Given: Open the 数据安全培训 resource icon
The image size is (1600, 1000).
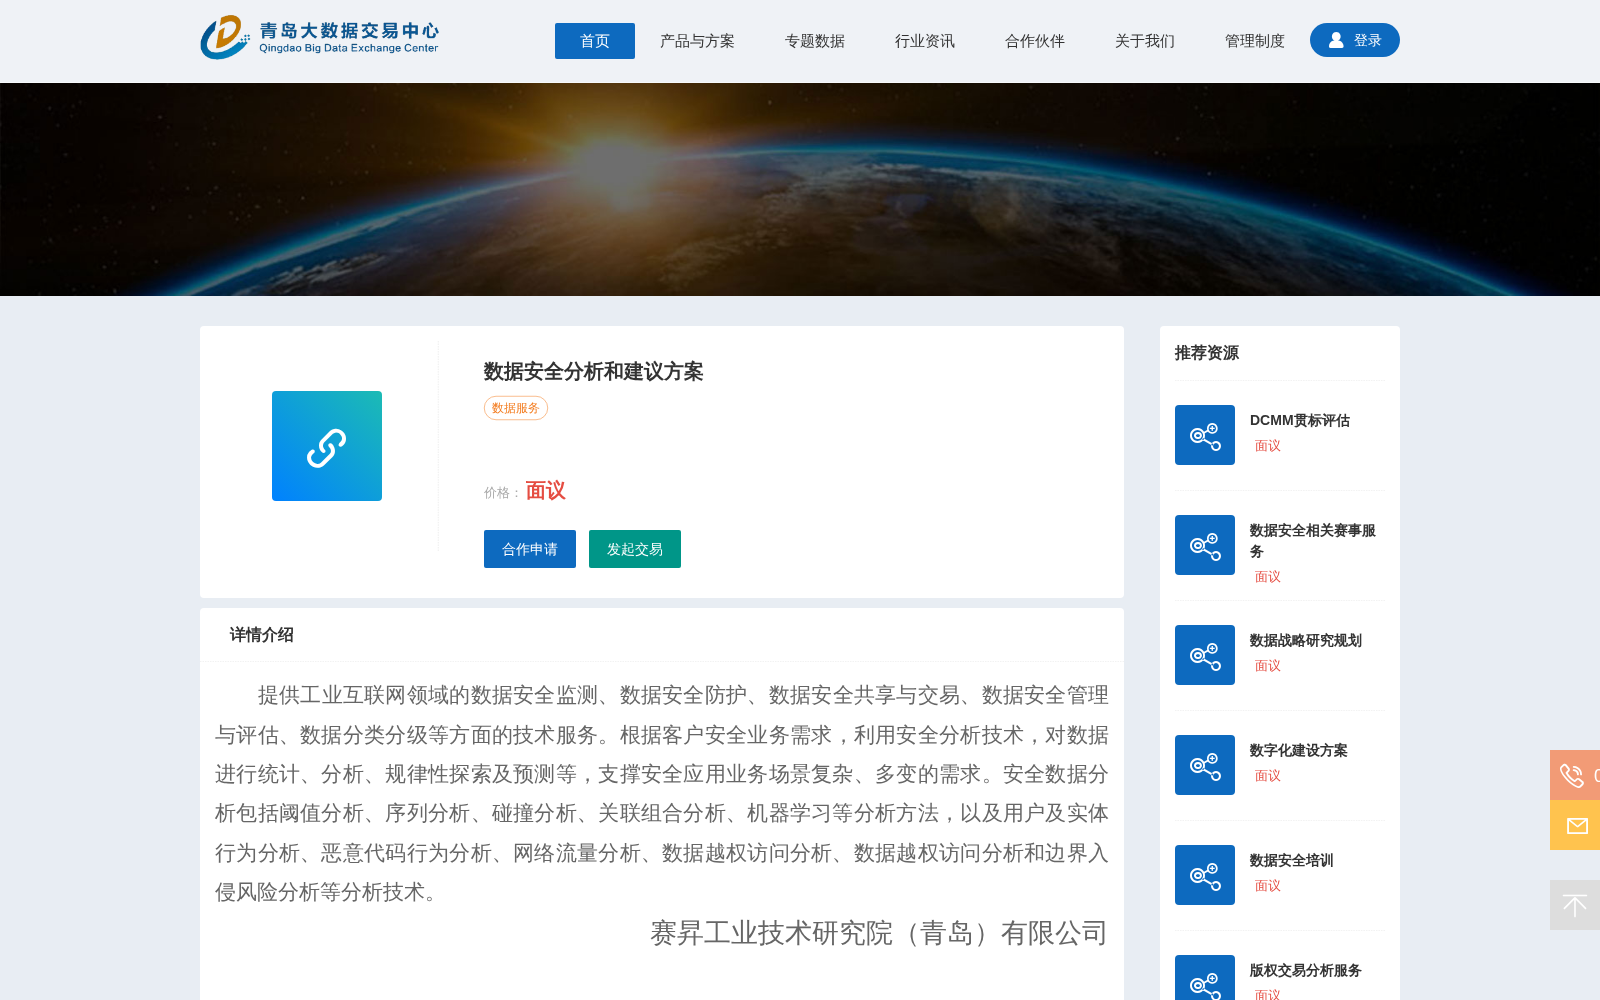Looking at the screenshot, I should coord(1205,875).
